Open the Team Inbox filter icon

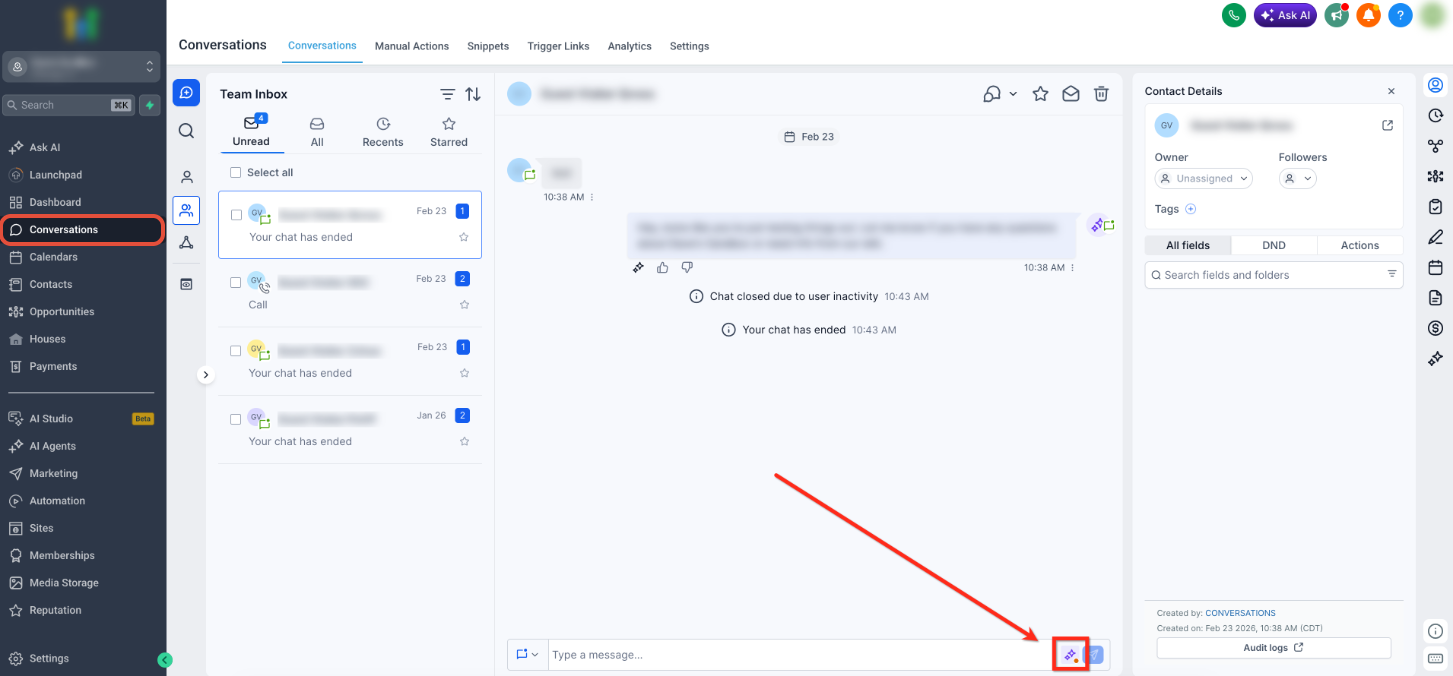[x=448, y=94]
